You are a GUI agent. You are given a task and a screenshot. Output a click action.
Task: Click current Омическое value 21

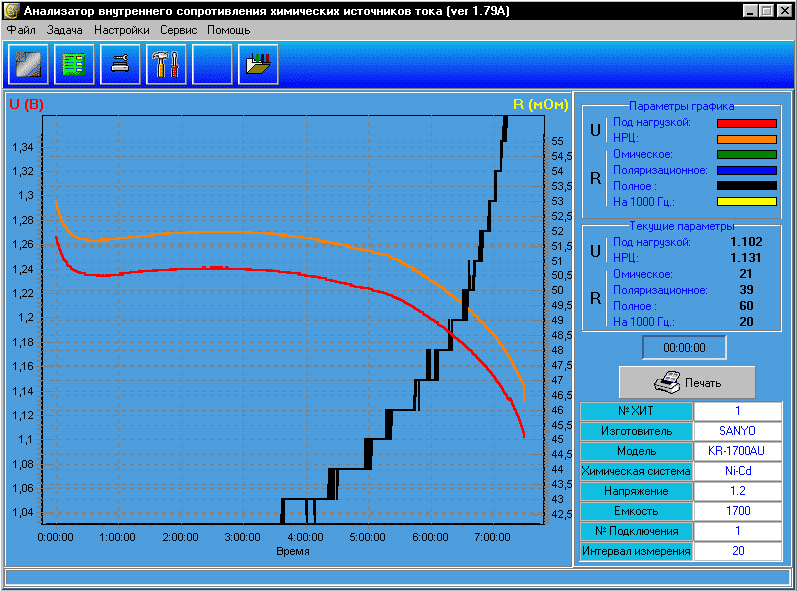[x=746, y=274]
